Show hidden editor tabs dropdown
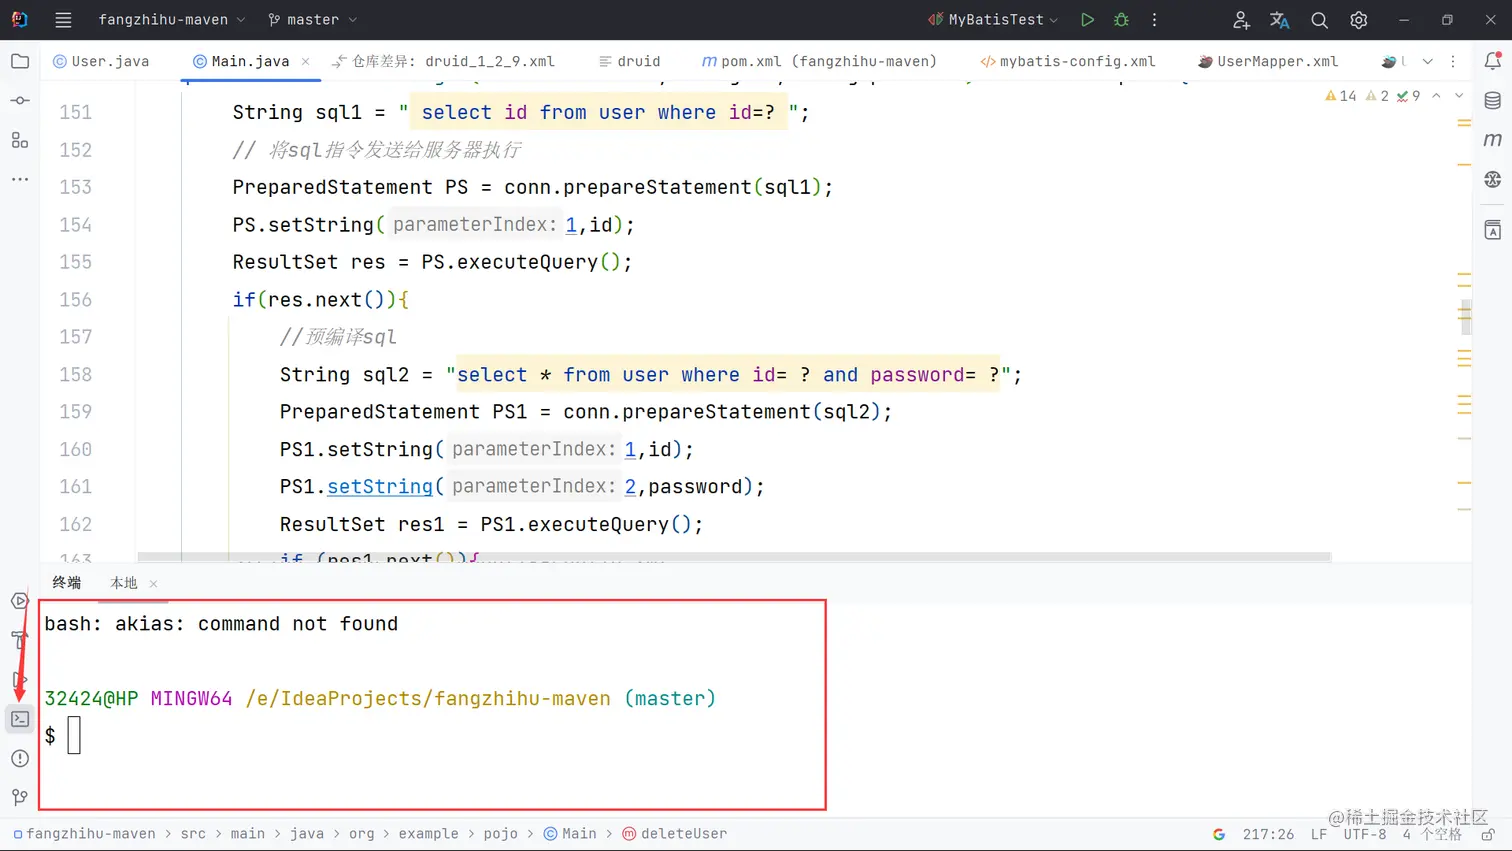1512x851 pixels. point(1428,61)
